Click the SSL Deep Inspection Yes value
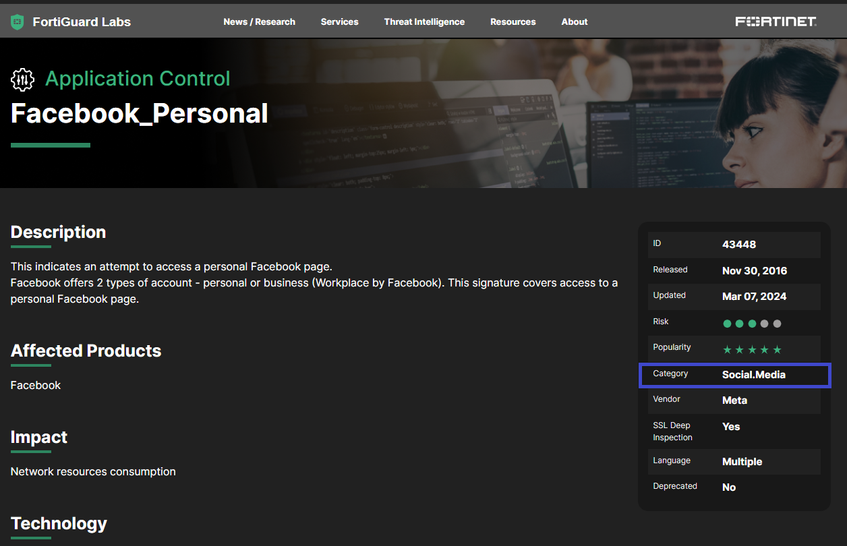 [x=731, y=427]
